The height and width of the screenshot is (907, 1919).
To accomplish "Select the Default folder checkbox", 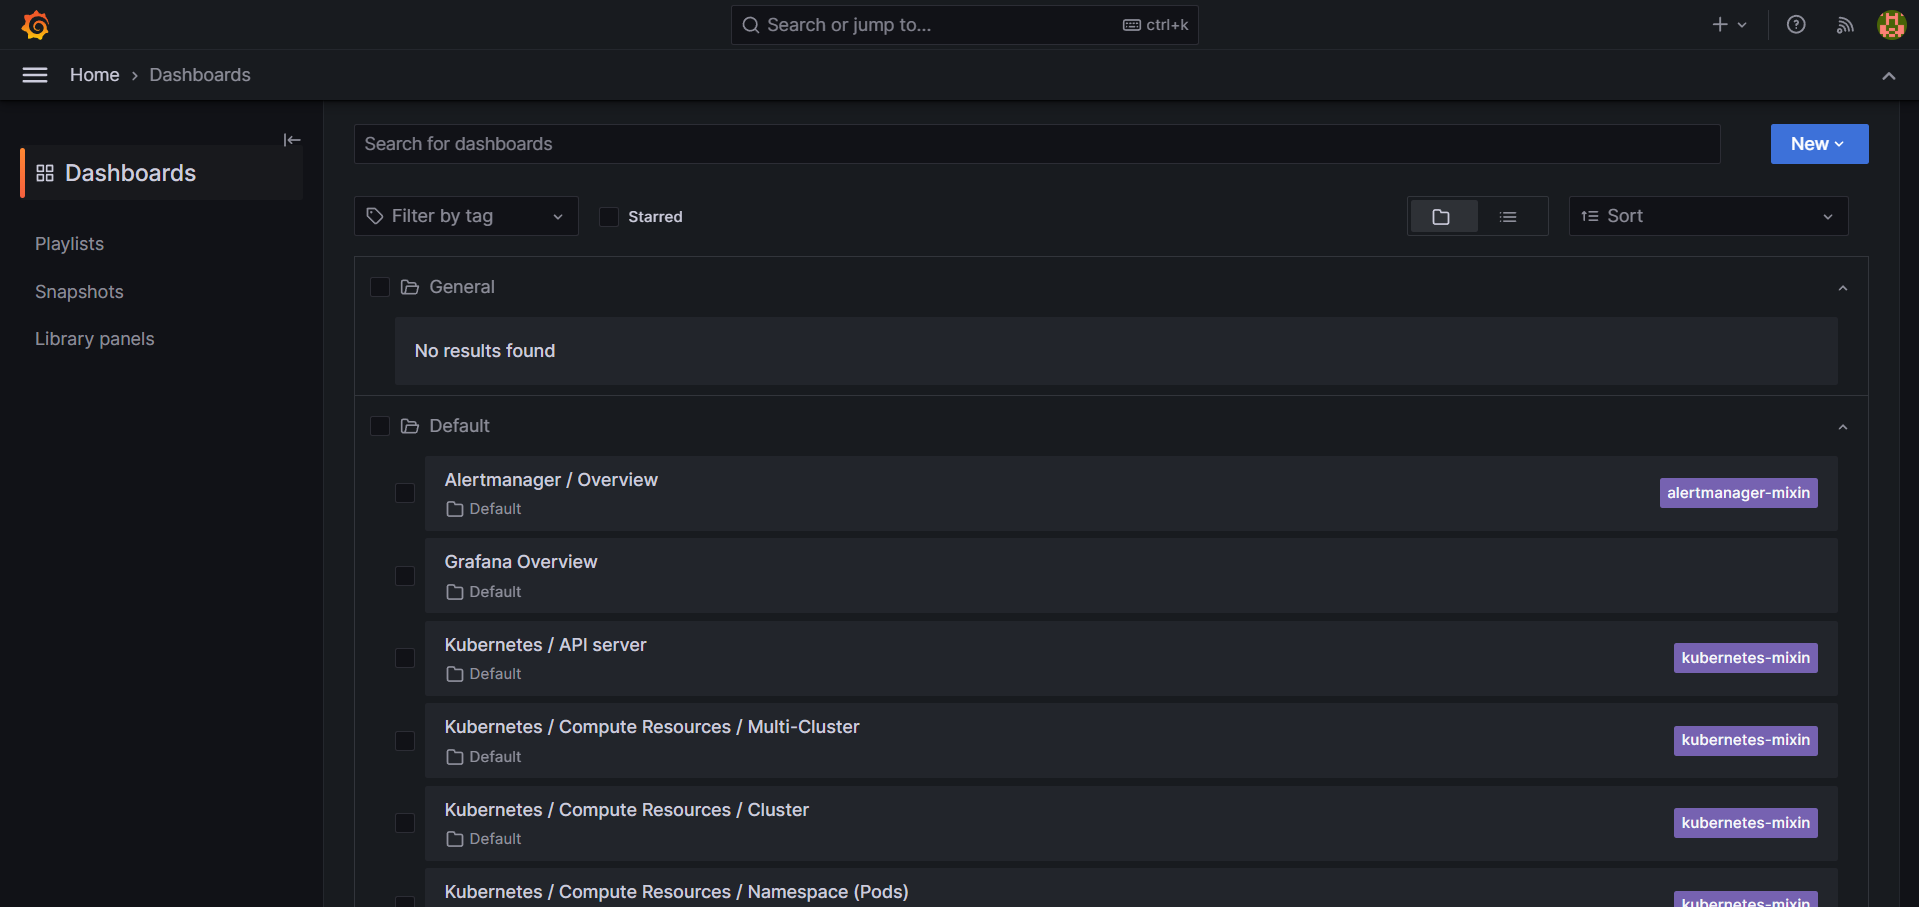I will [x=380, y=427].
